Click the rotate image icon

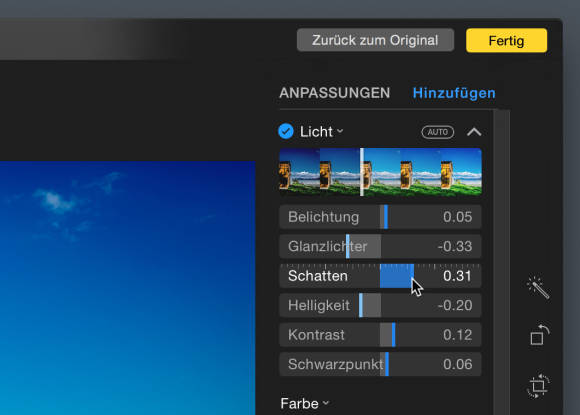click(539, 335)
